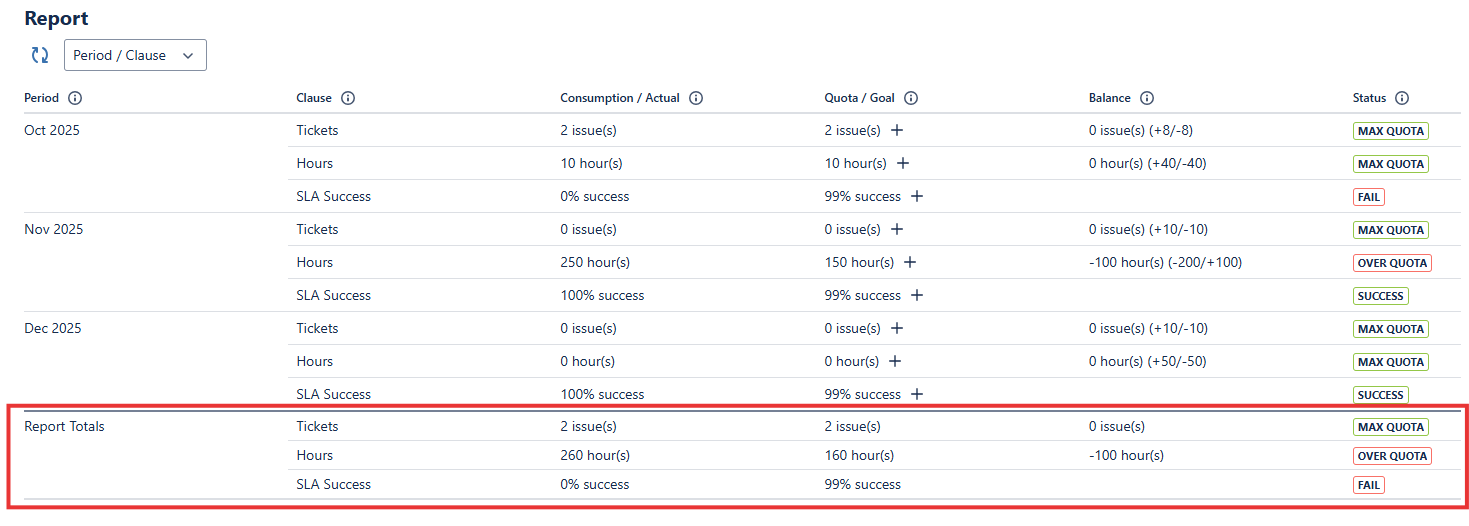
Task: Open the Period / Clause dropdown
Action: tap(135, 56)
